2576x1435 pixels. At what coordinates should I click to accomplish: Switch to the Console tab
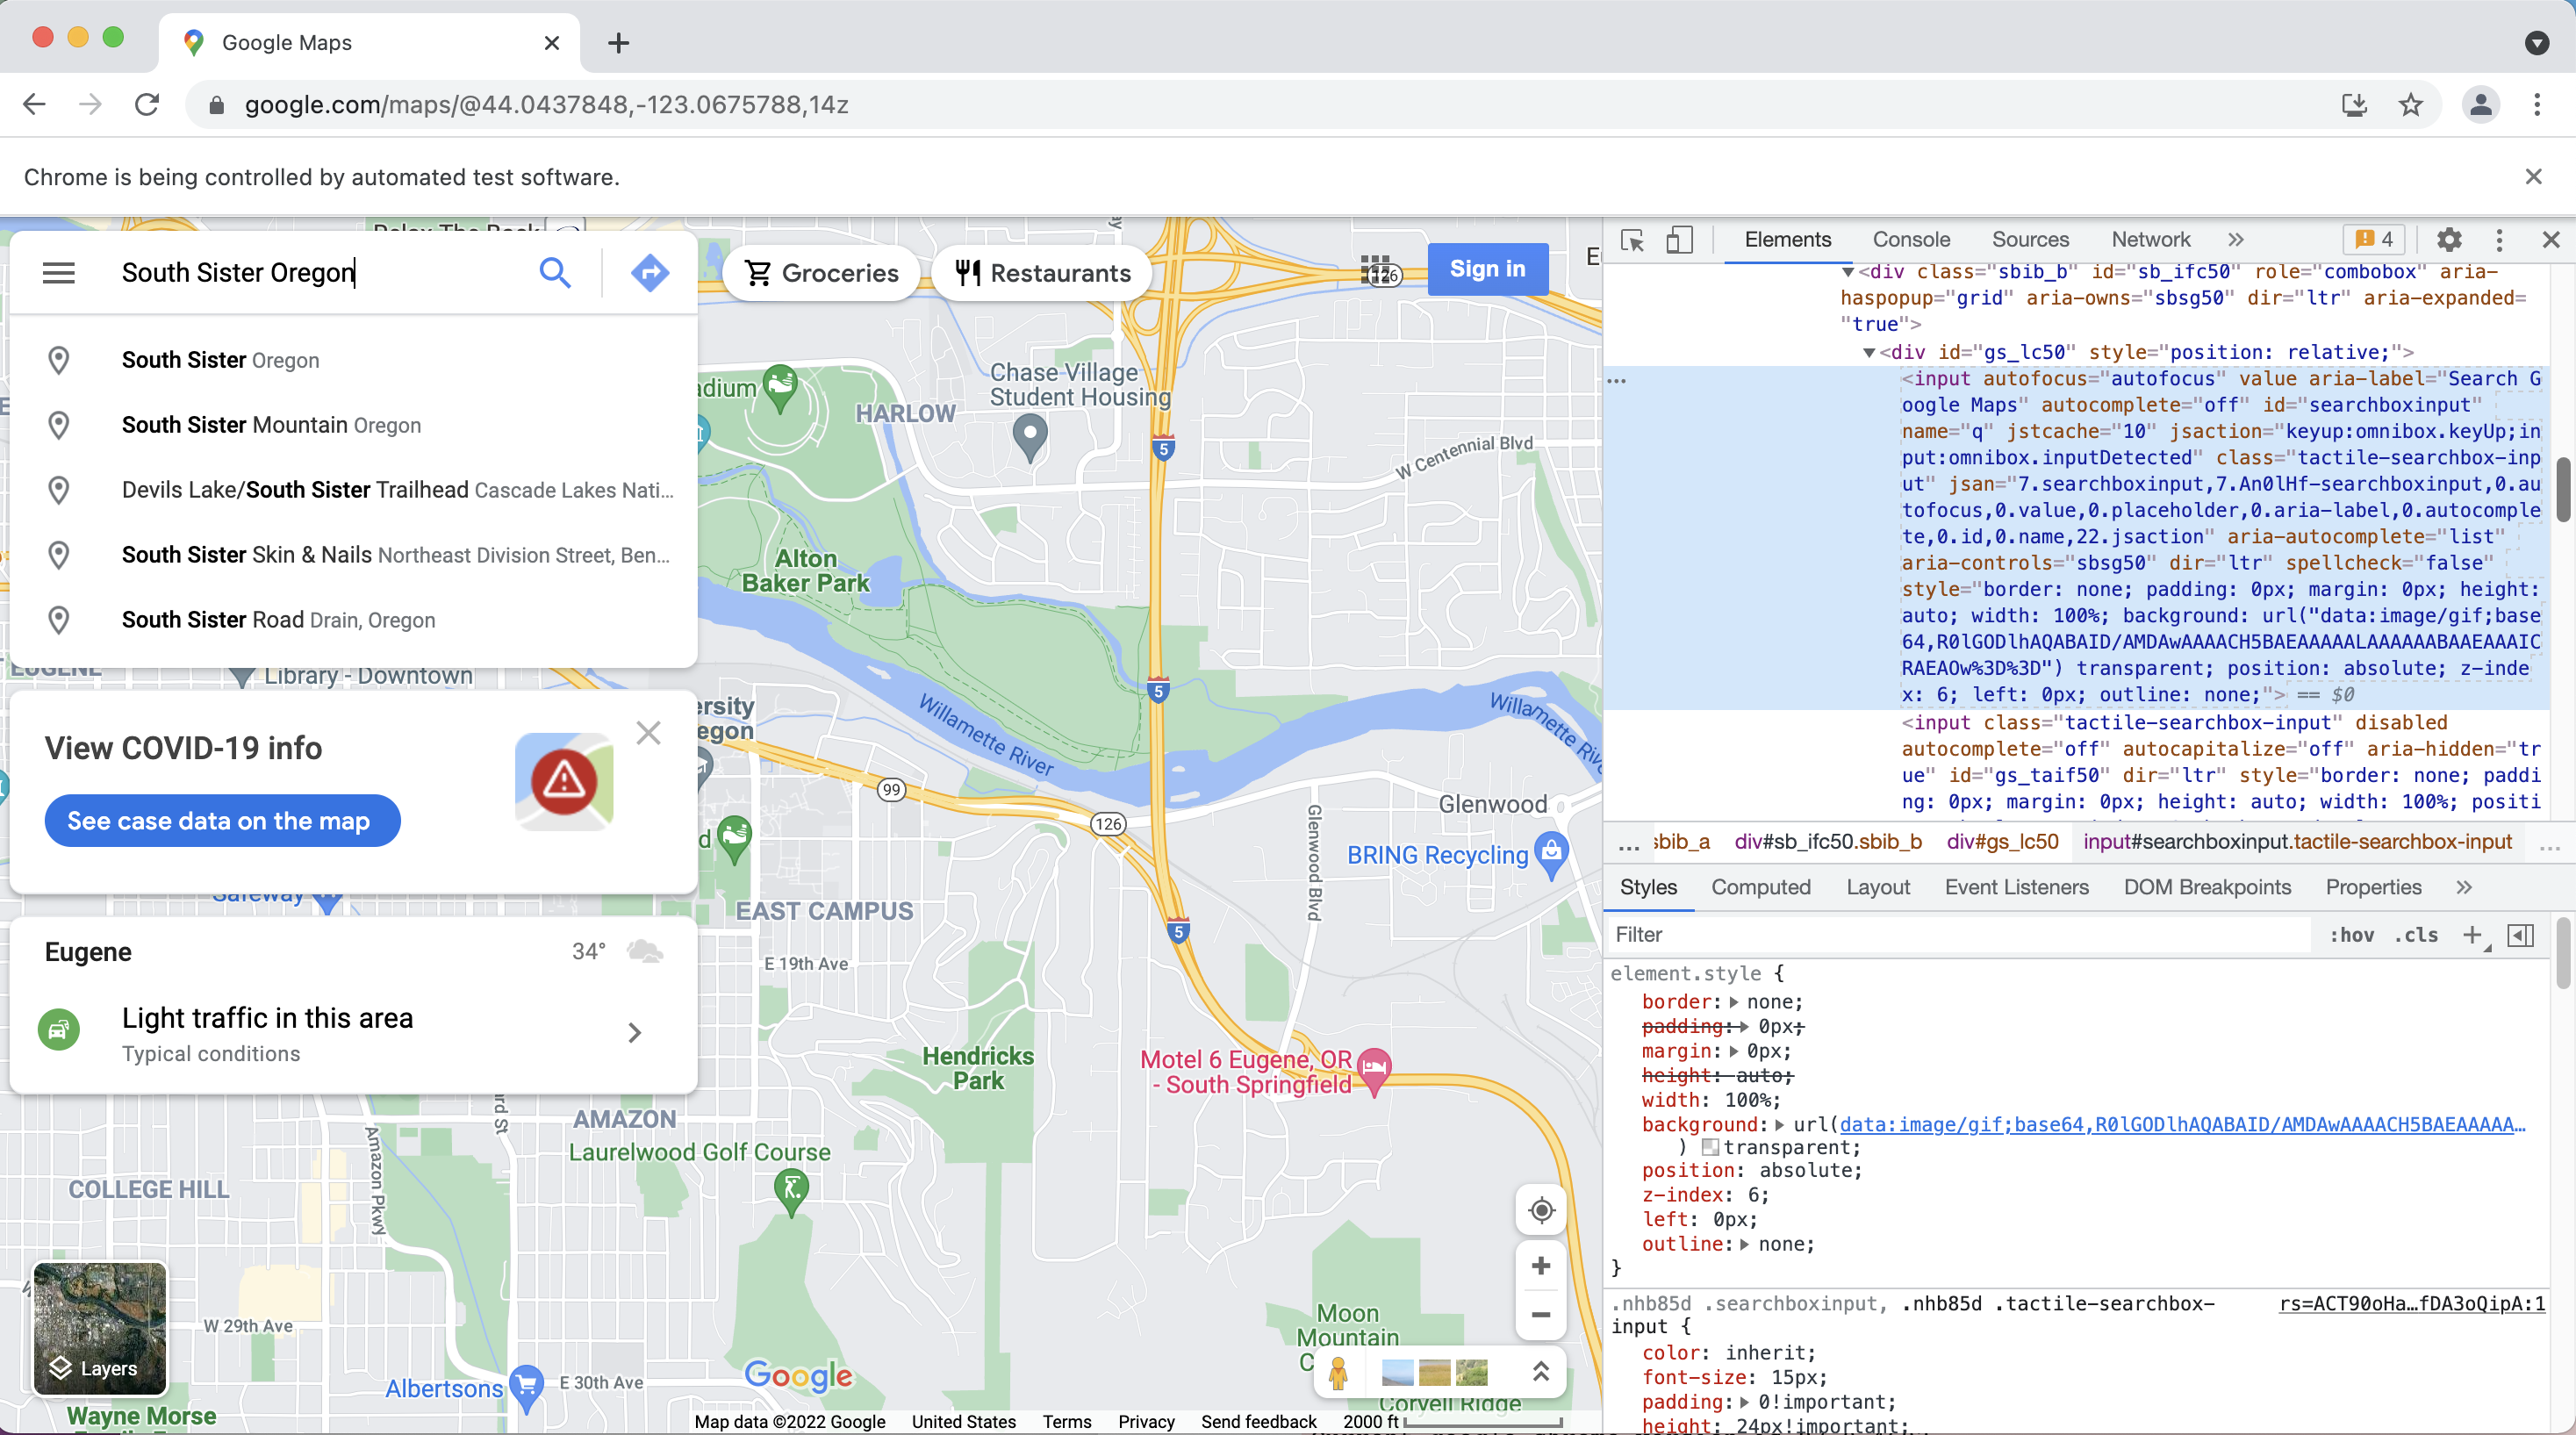[1911, 240]
